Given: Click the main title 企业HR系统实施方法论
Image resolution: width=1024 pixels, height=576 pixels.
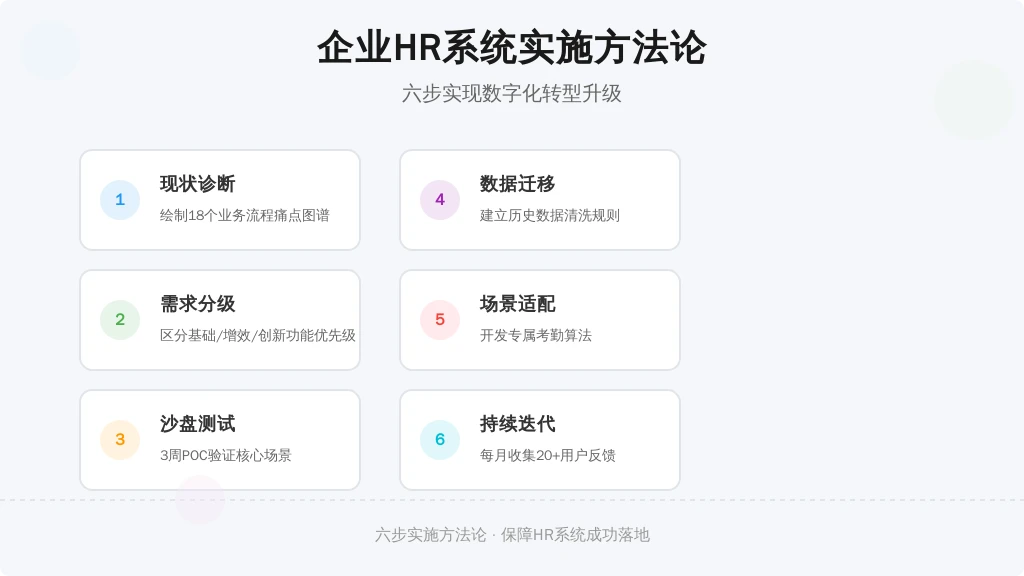Looking at the screenshot, I should point(512,48).
